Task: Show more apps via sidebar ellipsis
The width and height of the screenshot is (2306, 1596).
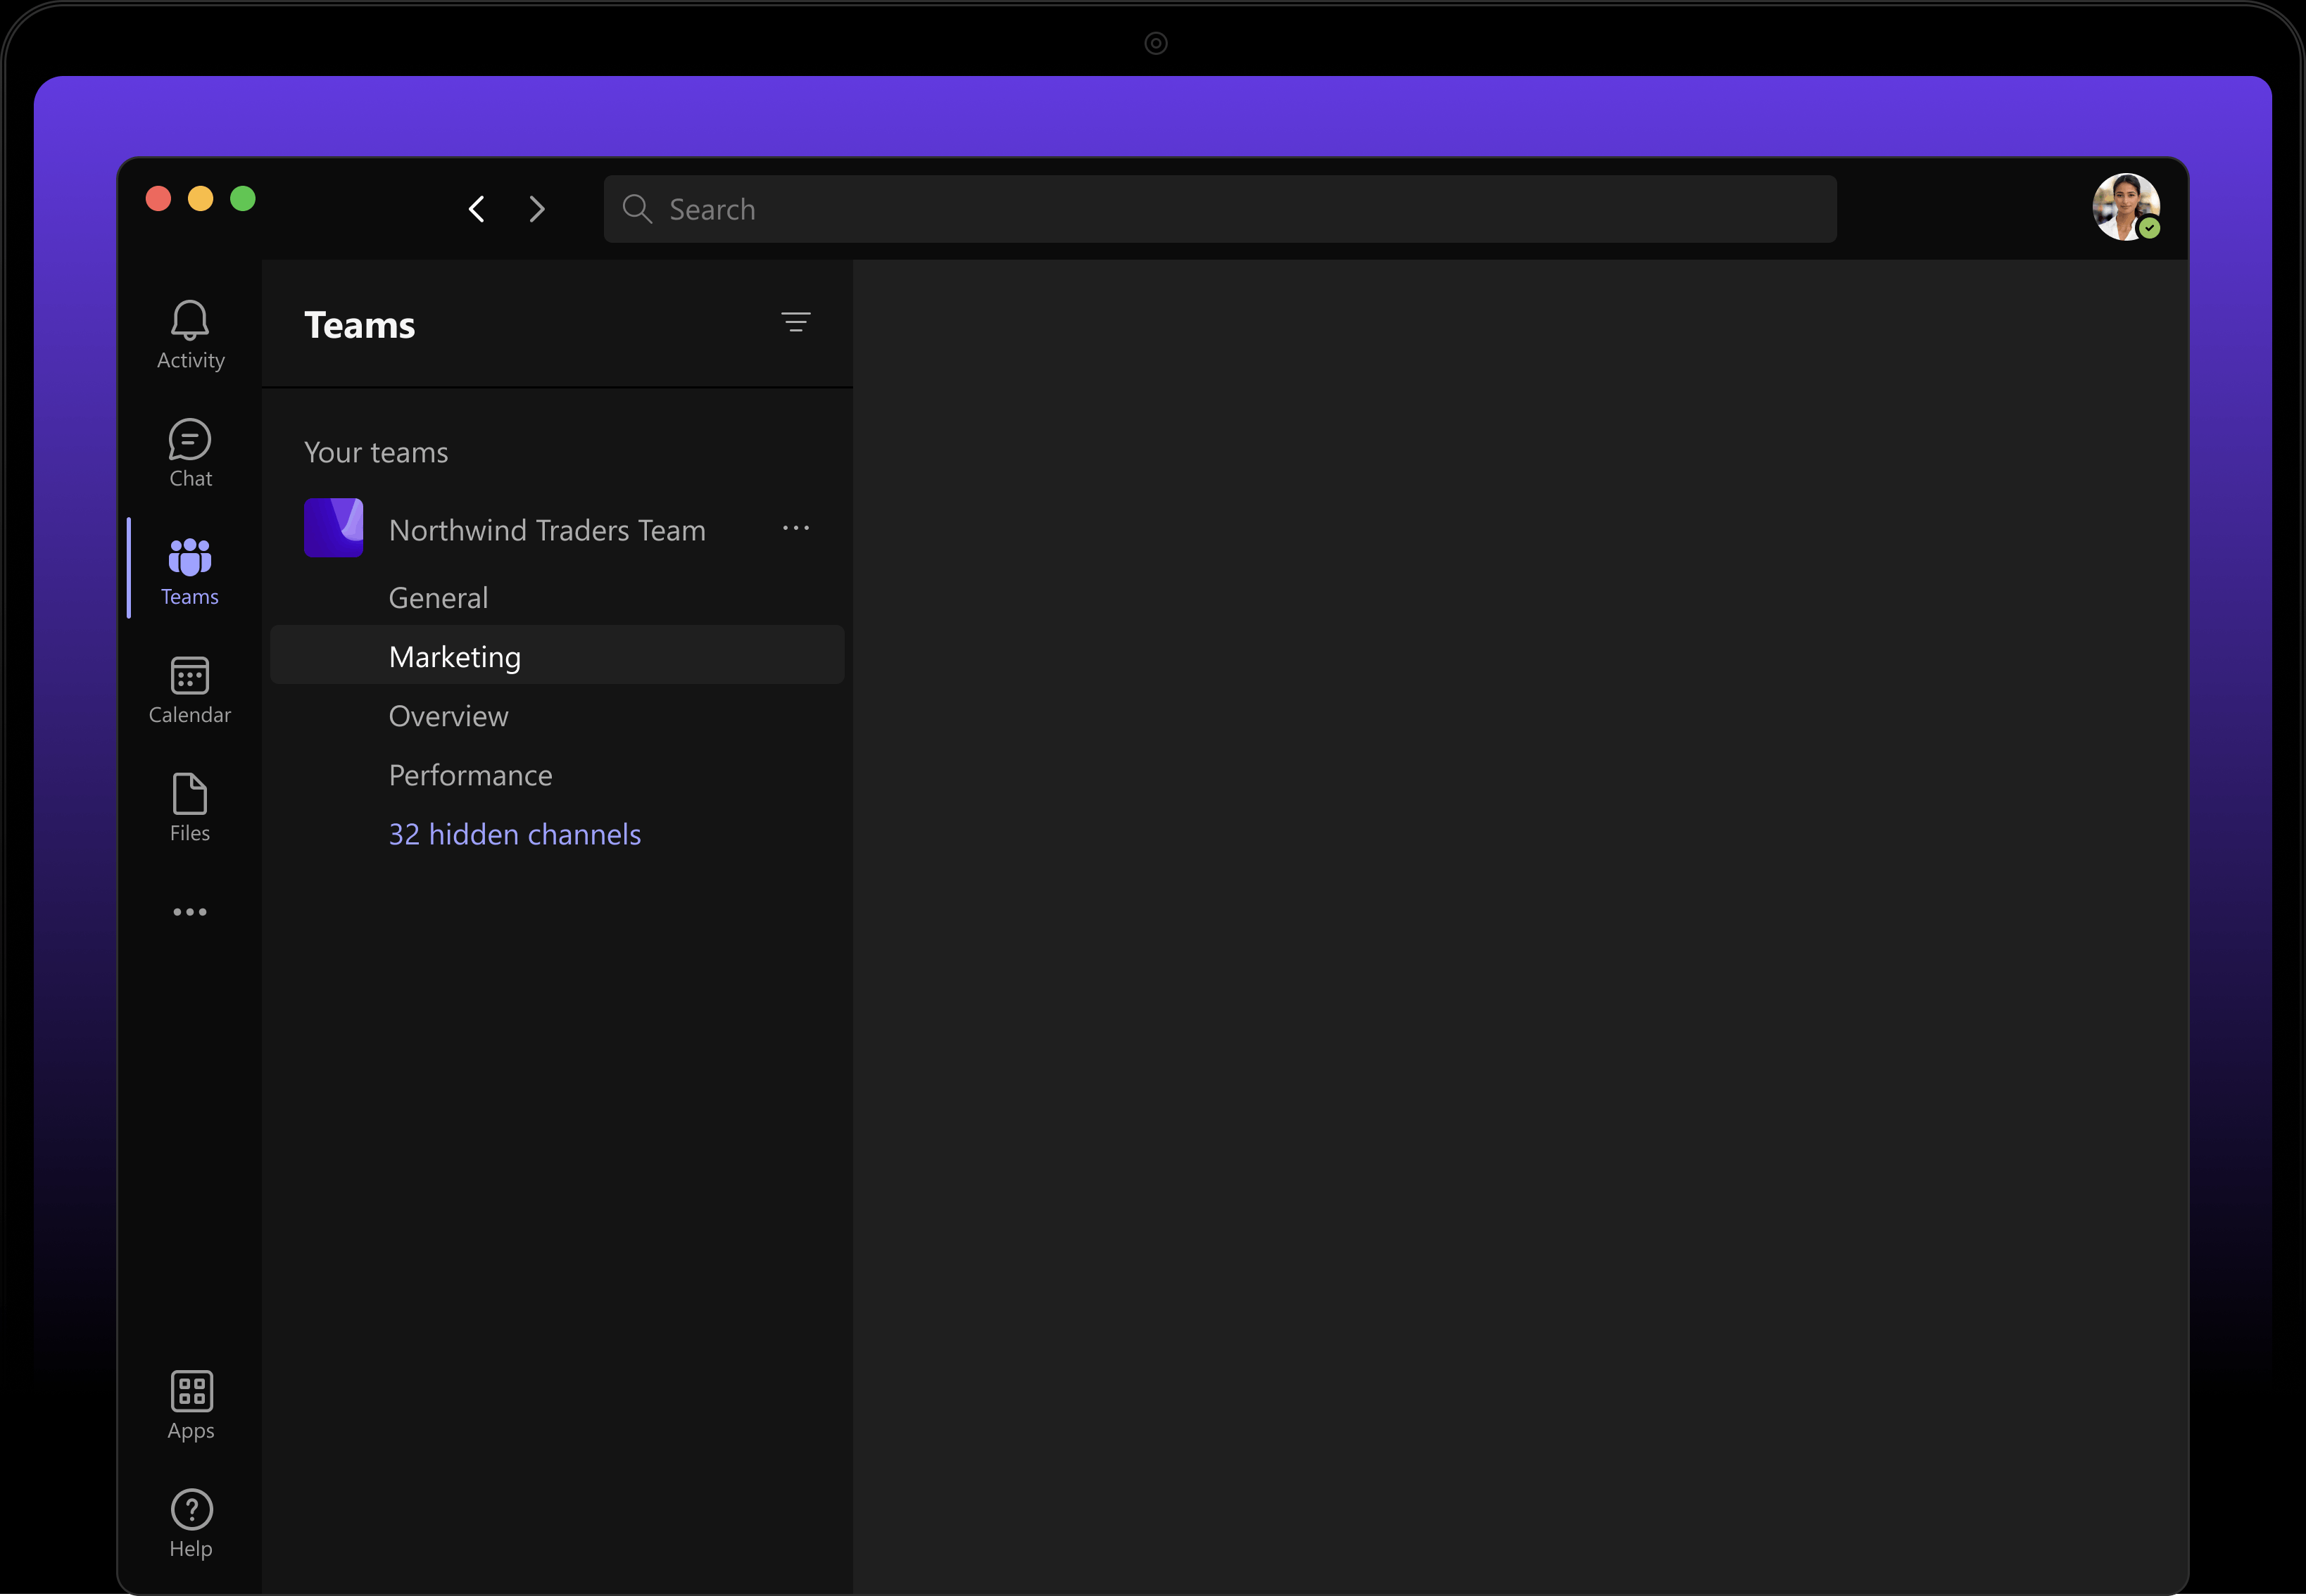Action: point(190,912)
